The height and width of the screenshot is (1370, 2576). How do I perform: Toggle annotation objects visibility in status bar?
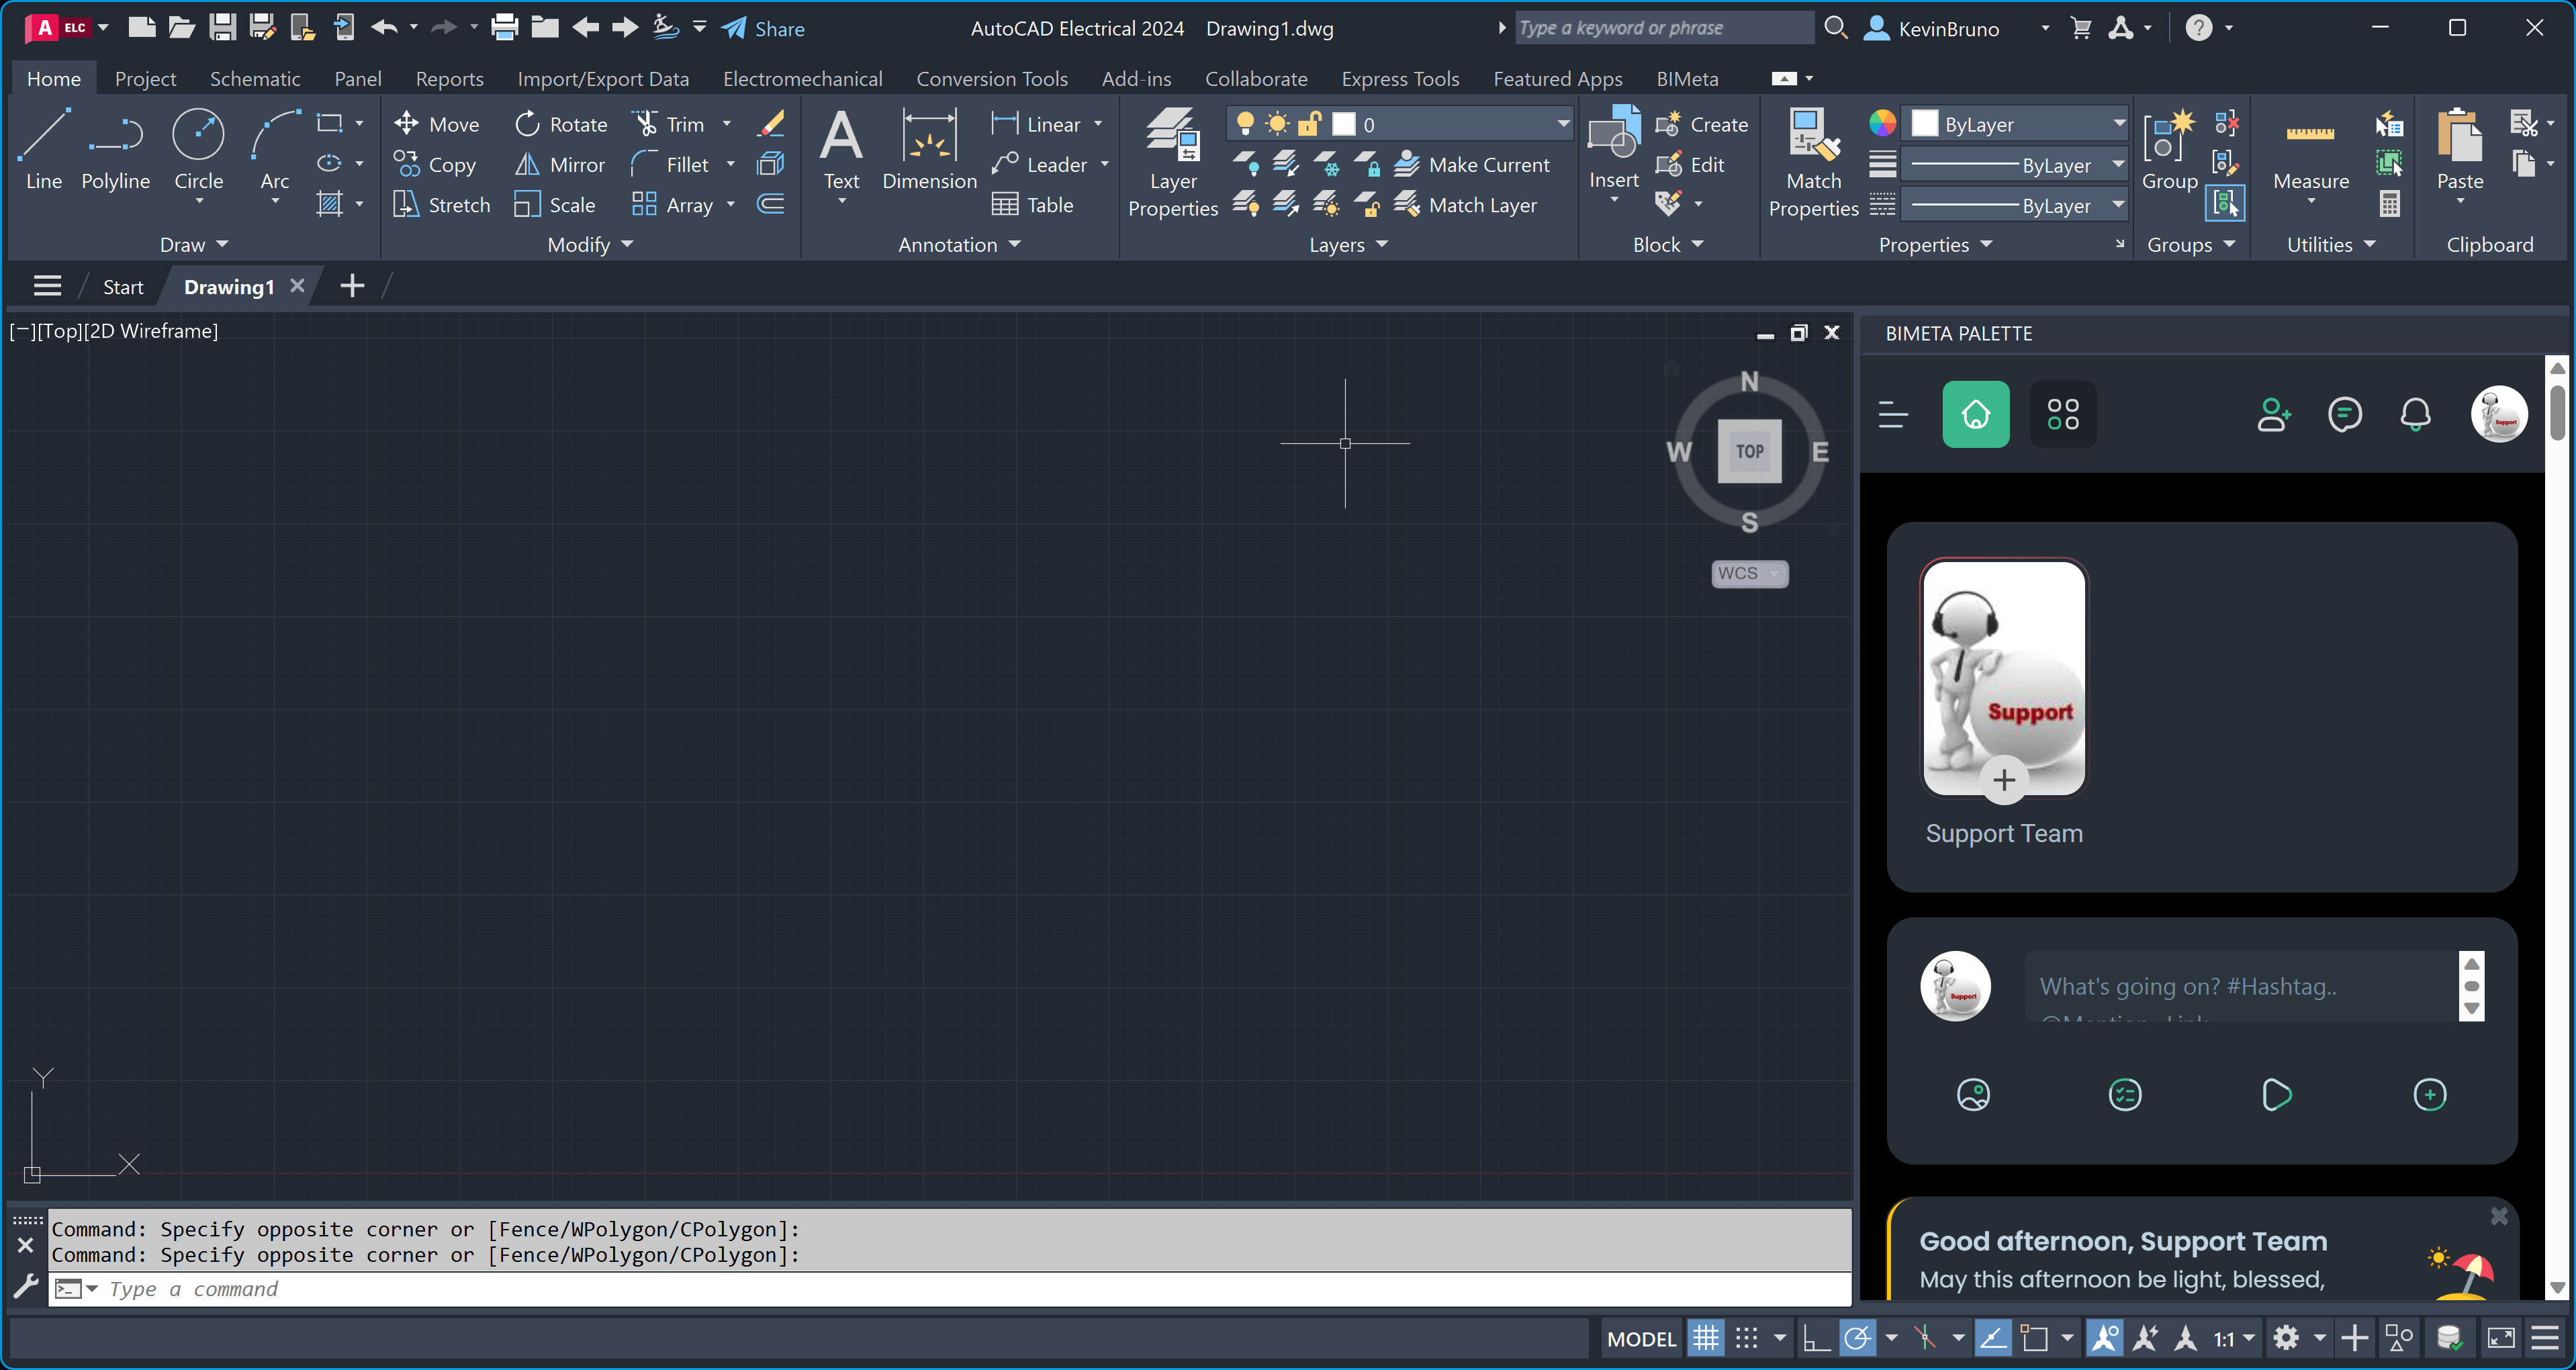[2104, 1338]
